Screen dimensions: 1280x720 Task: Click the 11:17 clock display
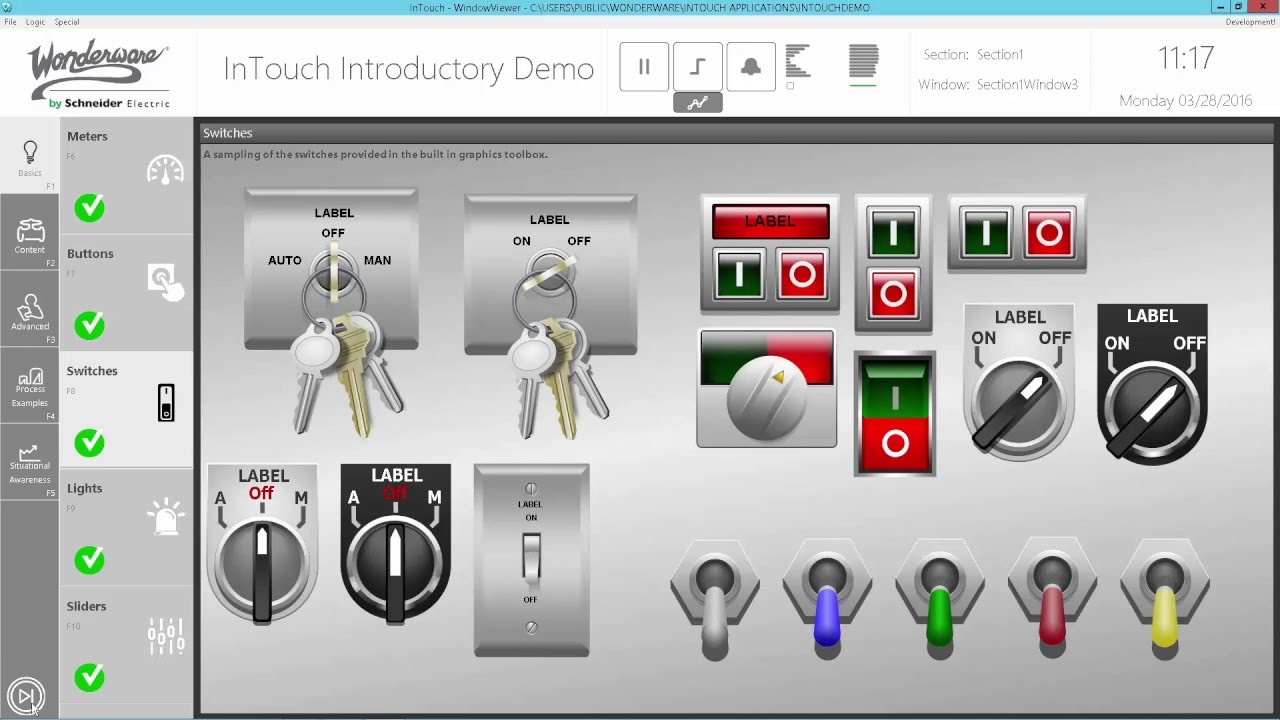click(x=1186, y=59)
